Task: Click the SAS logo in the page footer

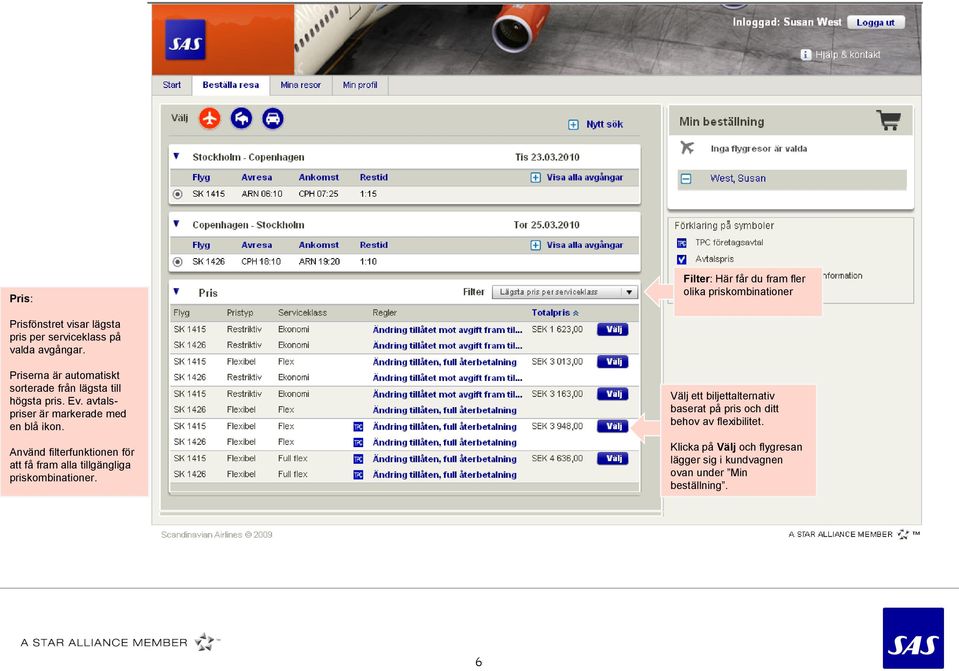Action: [x=913, y=638]
